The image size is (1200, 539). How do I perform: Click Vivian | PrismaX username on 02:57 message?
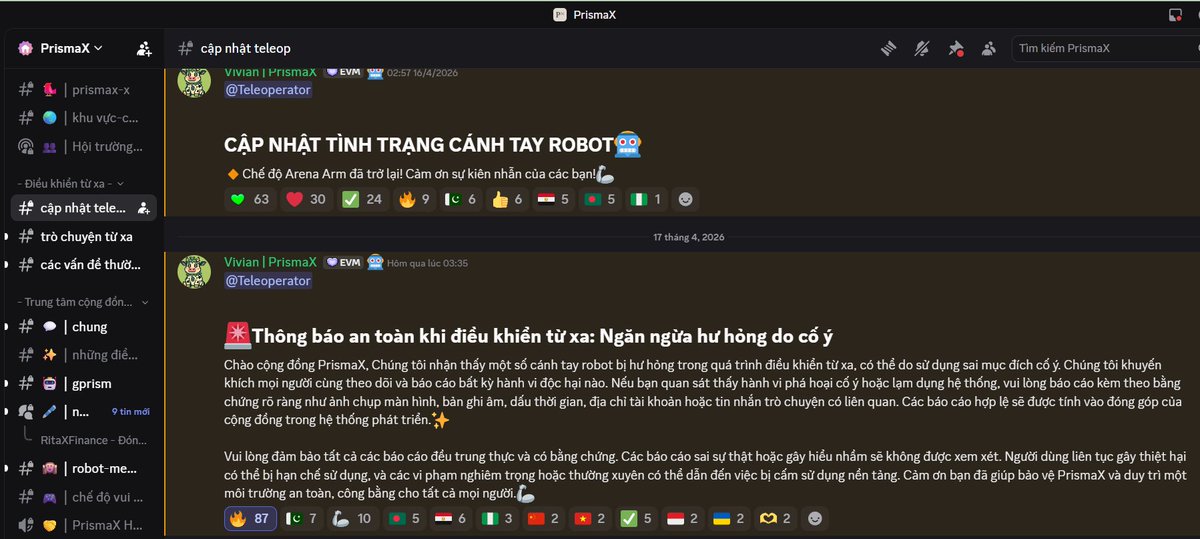coord(270,72)
